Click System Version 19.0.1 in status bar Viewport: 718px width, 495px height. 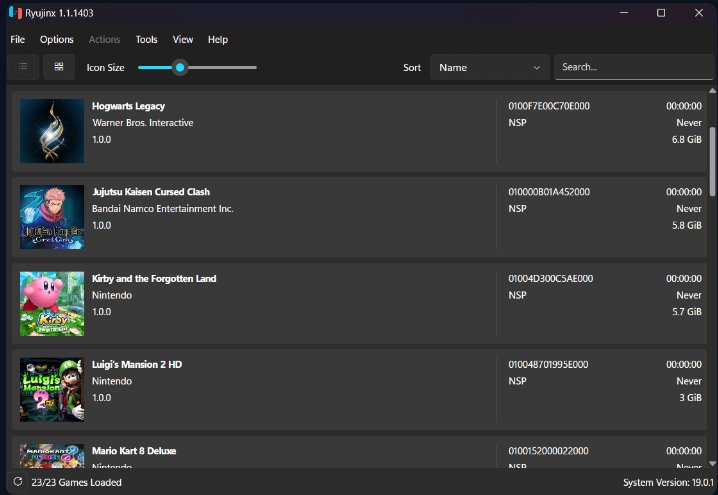(x=668, y=482)
